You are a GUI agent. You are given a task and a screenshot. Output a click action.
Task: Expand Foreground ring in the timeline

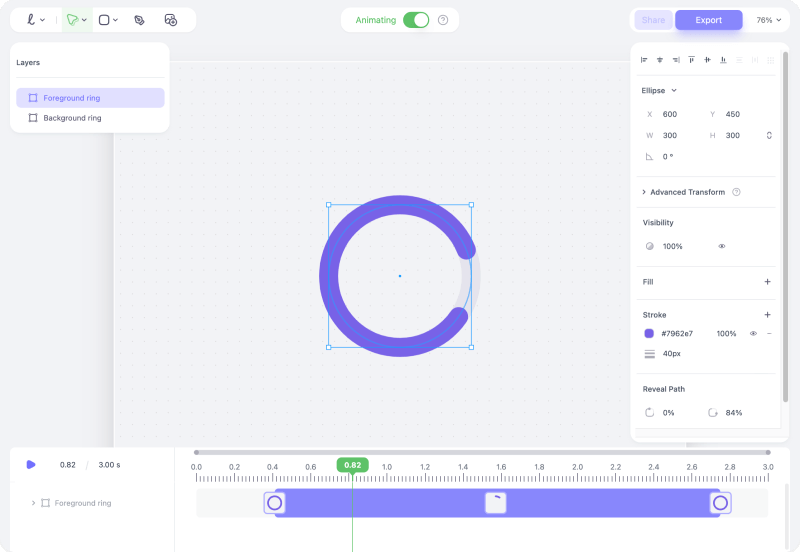[33, 503]
